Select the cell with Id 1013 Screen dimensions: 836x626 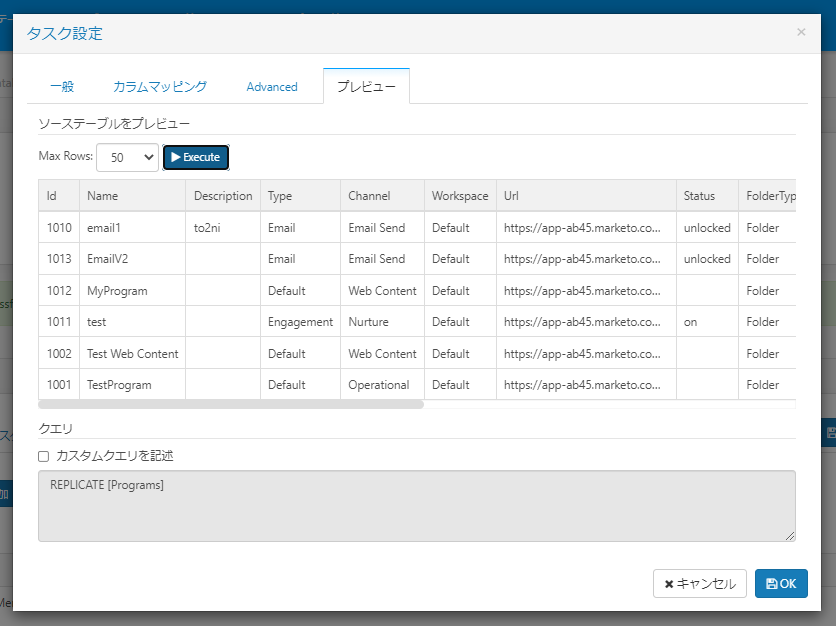[x=59, y=259]
